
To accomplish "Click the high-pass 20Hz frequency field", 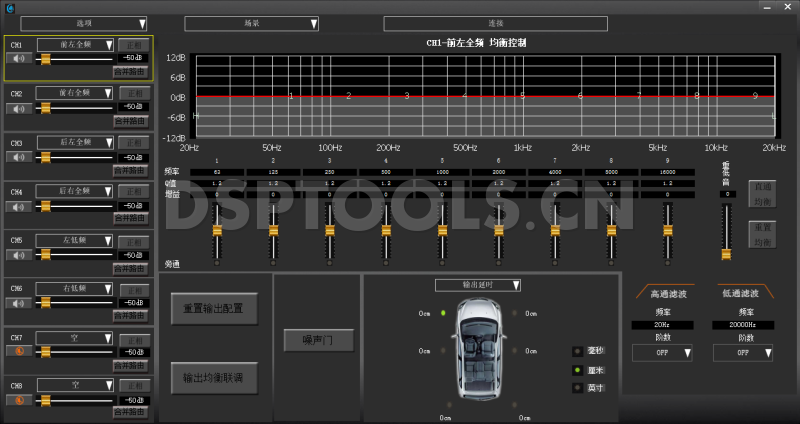I will click(x=663, y=325).
